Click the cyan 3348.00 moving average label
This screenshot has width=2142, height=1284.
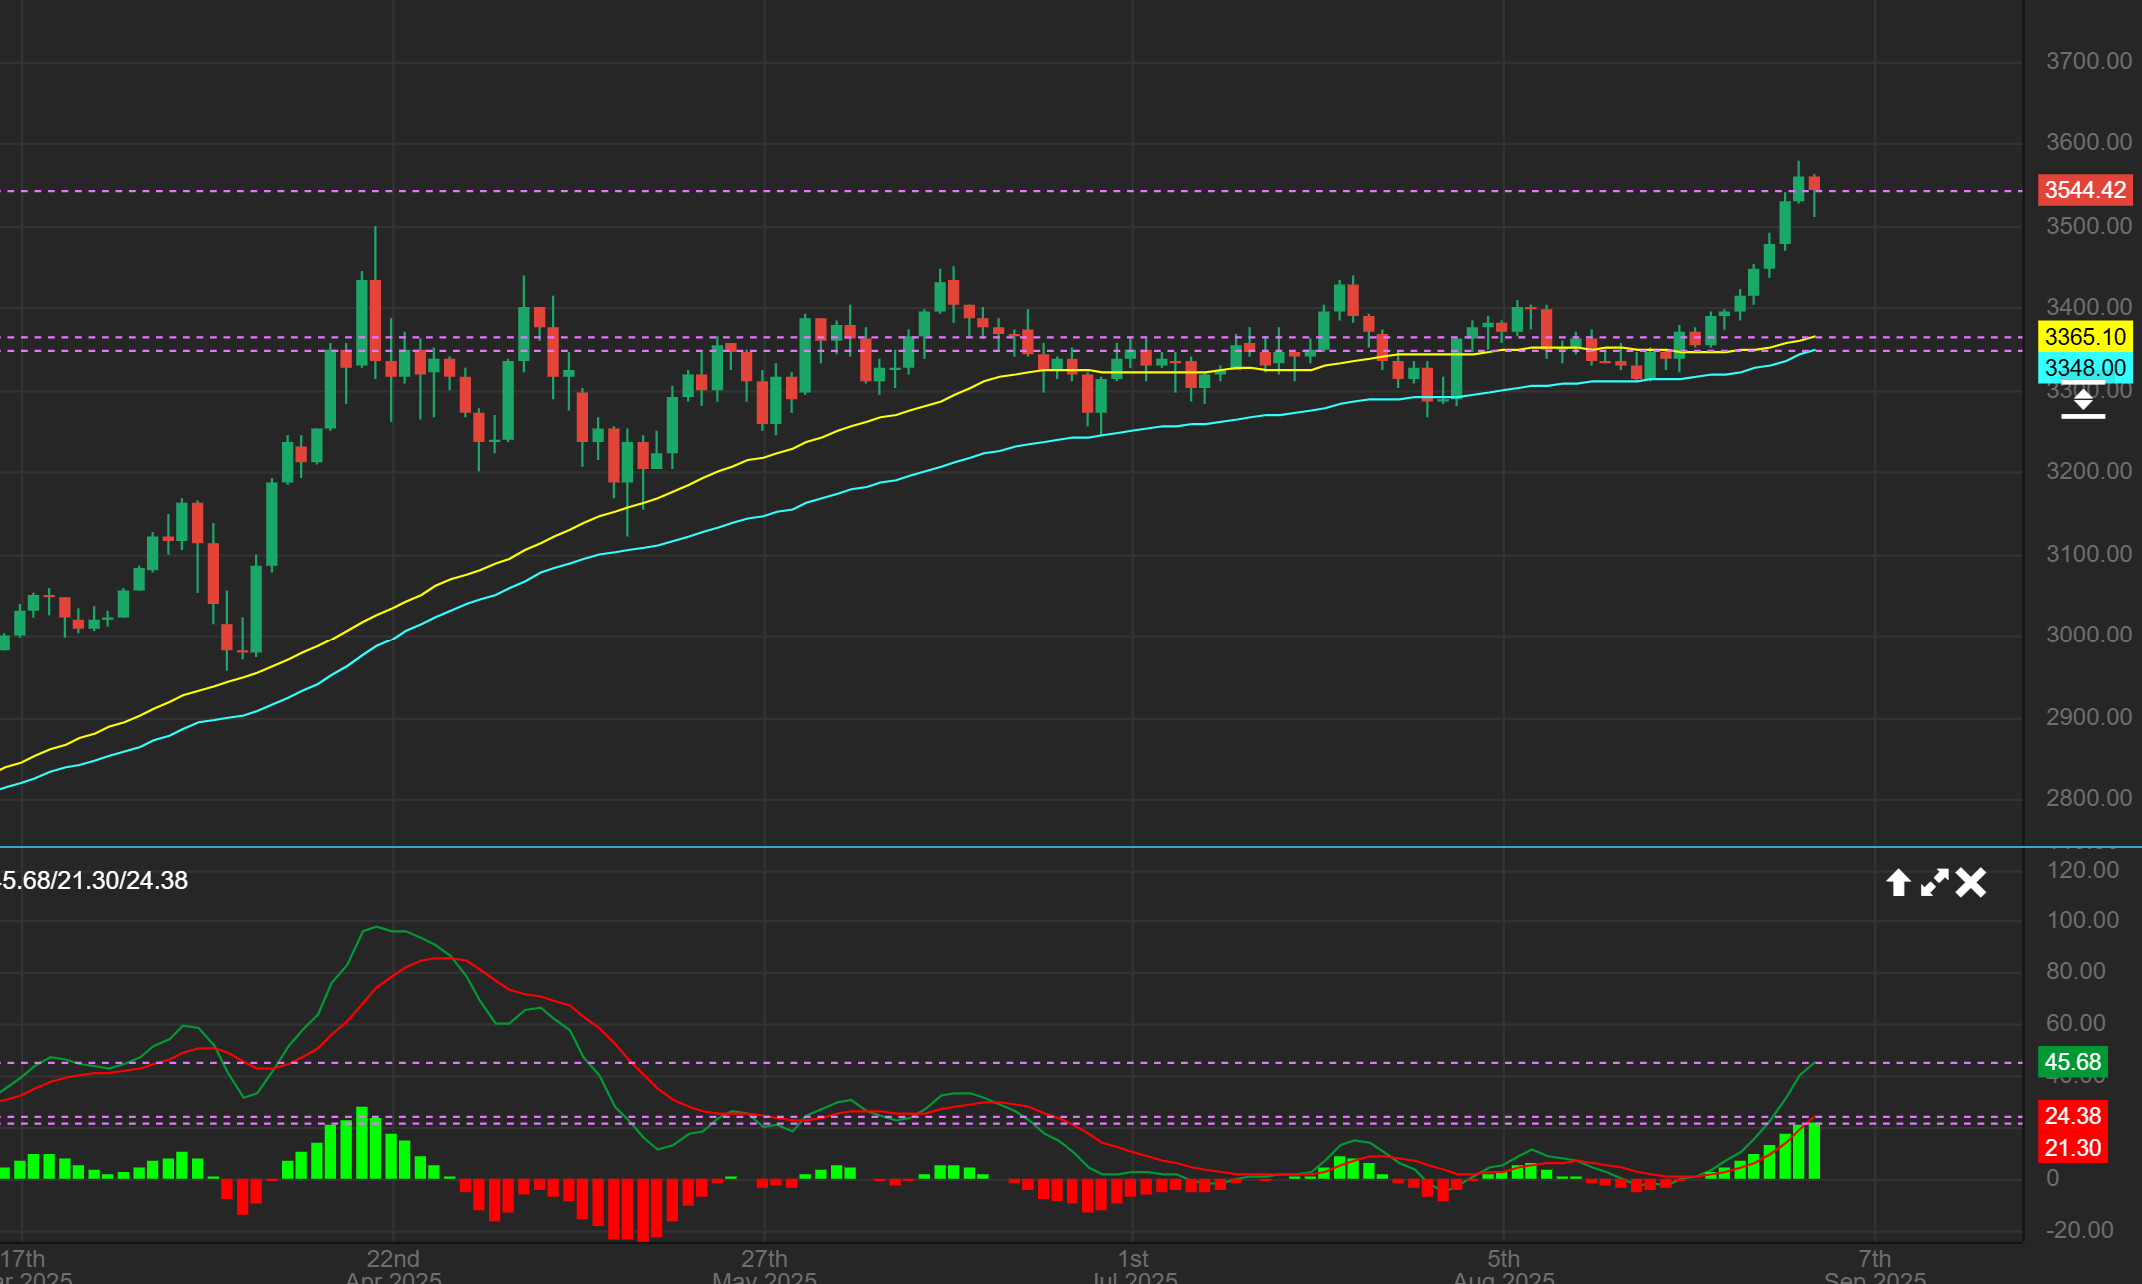[2084, 368]
